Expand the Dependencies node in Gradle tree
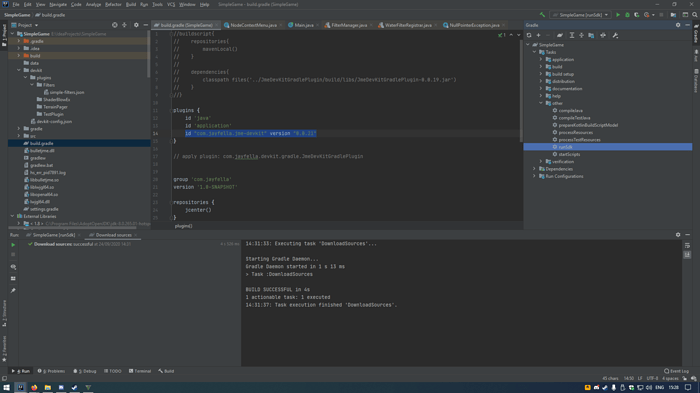Screen dimensions: 700x393 point(534,169)
